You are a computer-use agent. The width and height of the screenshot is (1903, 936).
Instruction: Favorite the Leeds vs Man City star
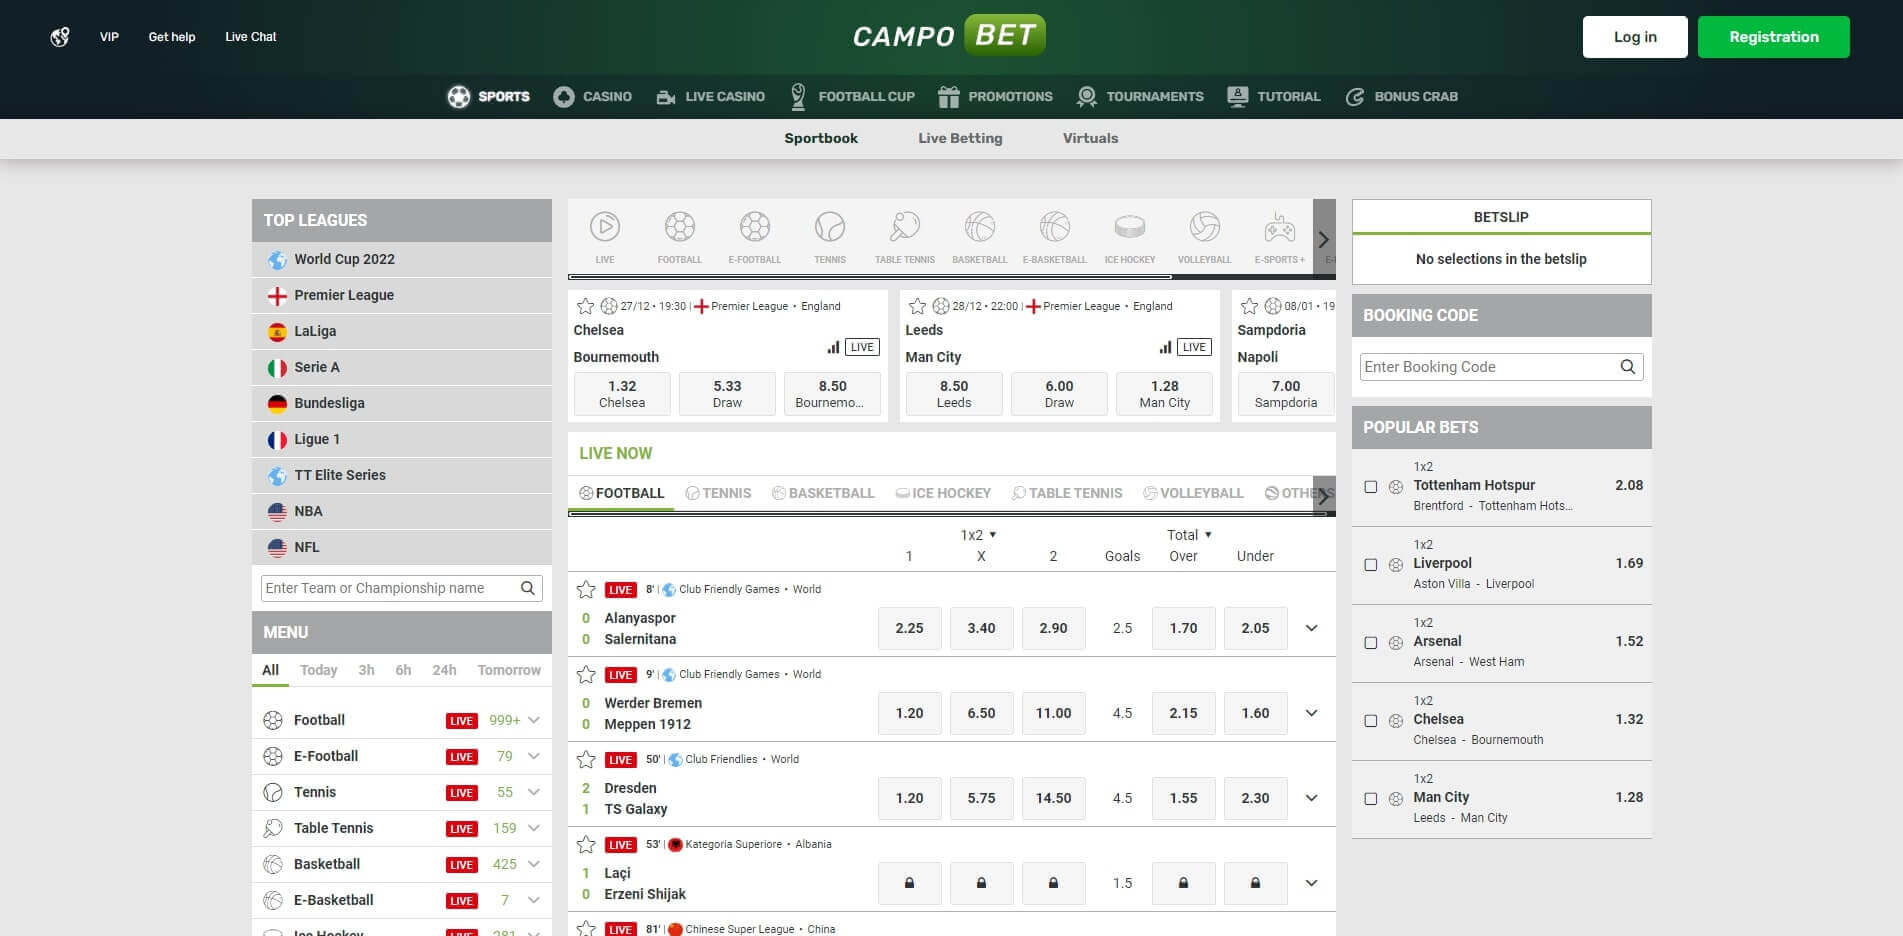(918, 306)
